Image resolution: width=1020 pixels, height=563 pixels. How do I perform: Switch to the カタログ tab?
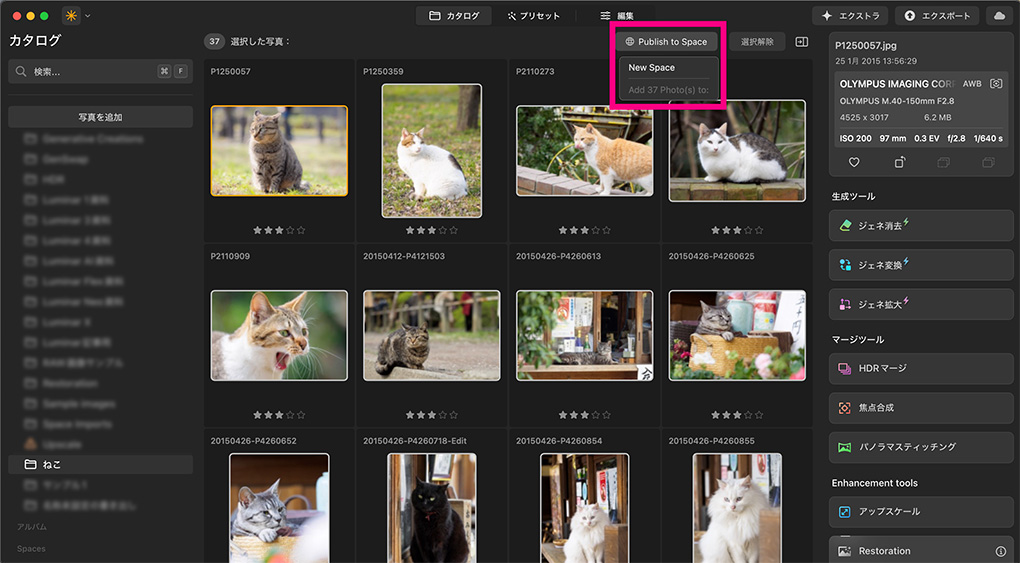[x=454, y=16]
